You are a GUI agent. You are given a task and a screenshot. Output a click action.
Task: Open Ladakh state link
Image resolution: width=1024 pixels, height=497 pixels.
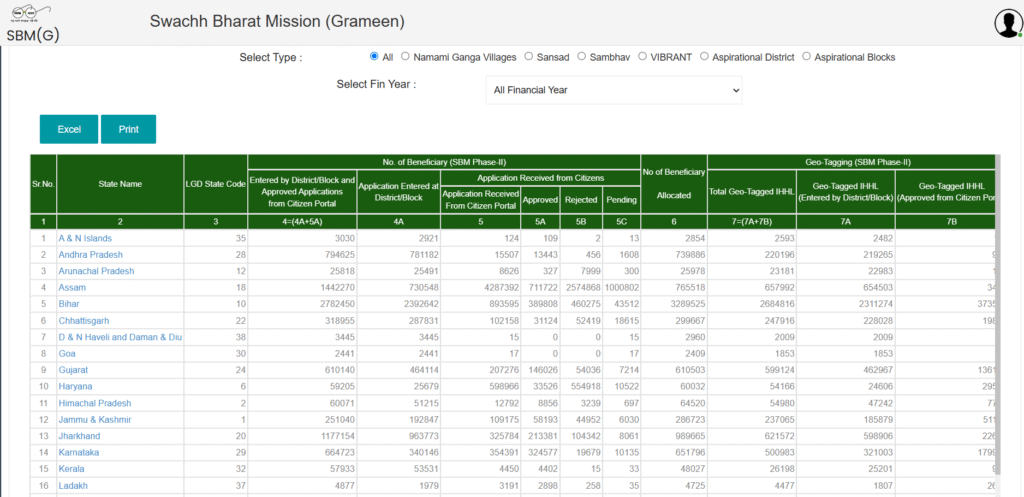tap(72, 485)
